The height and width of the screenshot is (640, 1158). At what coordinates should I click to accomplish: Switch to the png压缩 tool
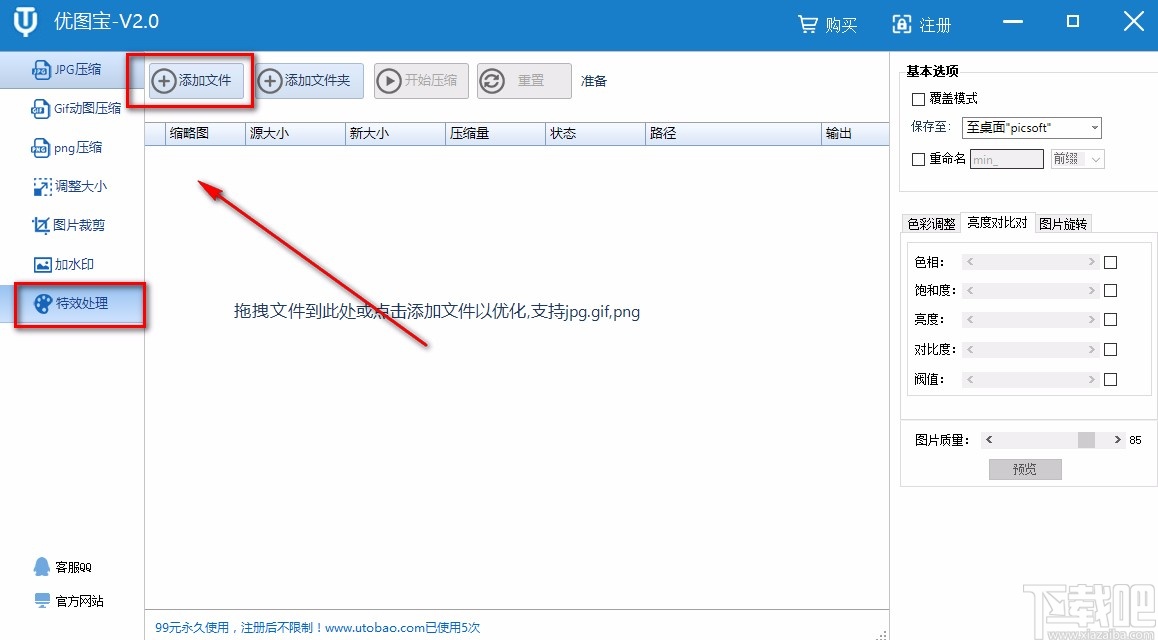click(x=70, y=147)
